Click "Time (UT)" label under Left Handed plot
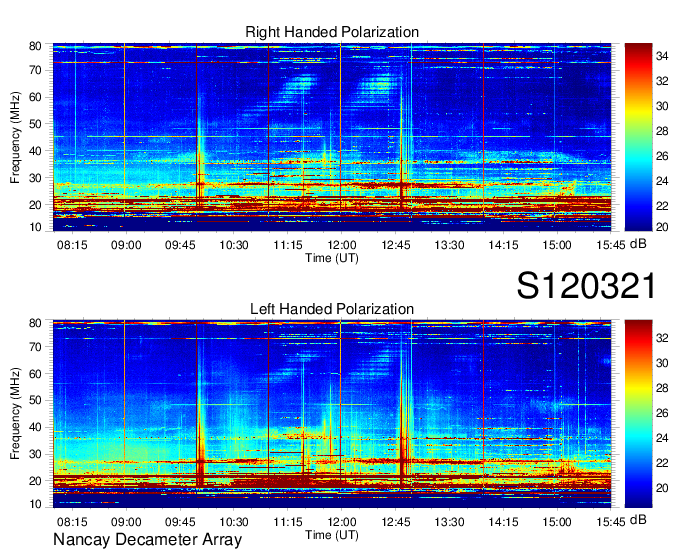Image resolution: width=680 pixels, height=552 pixels. pyautogui.click(x=332, y=535)
